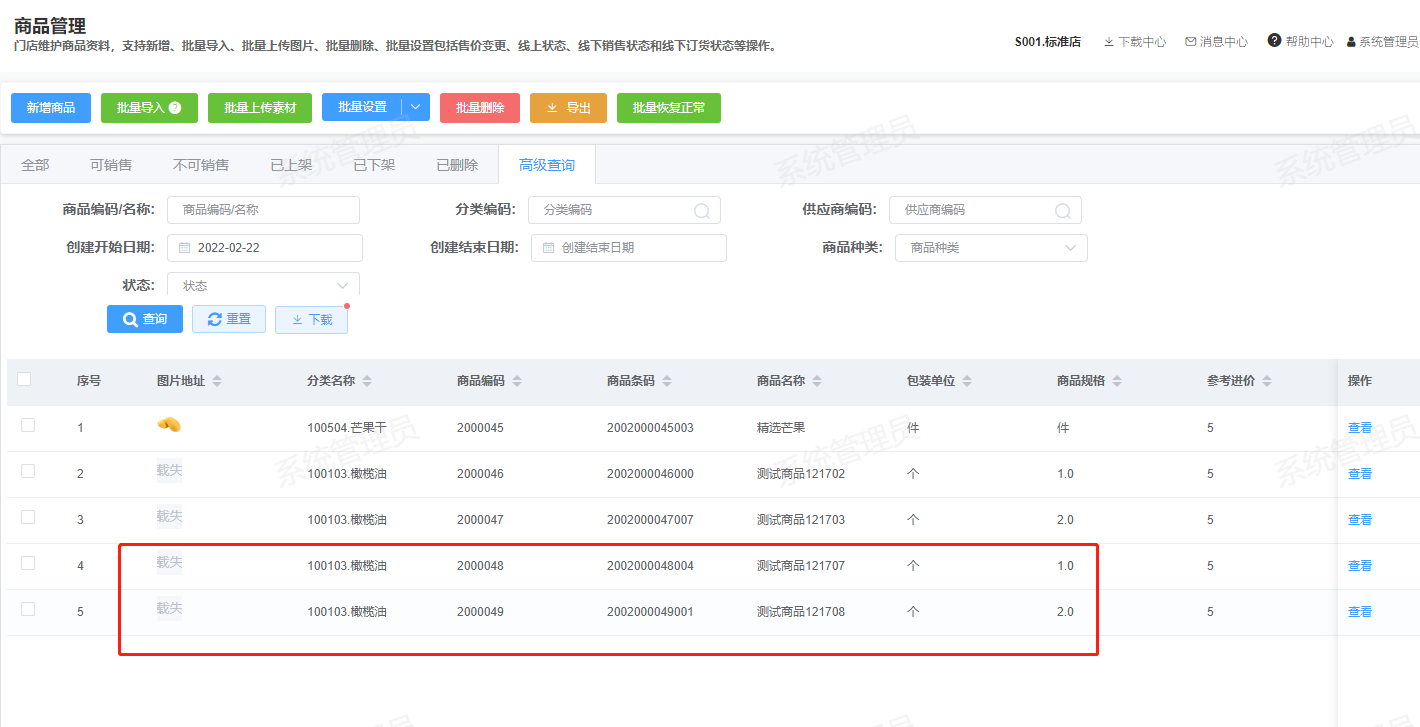Open the 下载中心 download icon link
Viewport: 1420px width, 727px height.
[x=1109, y=42]
